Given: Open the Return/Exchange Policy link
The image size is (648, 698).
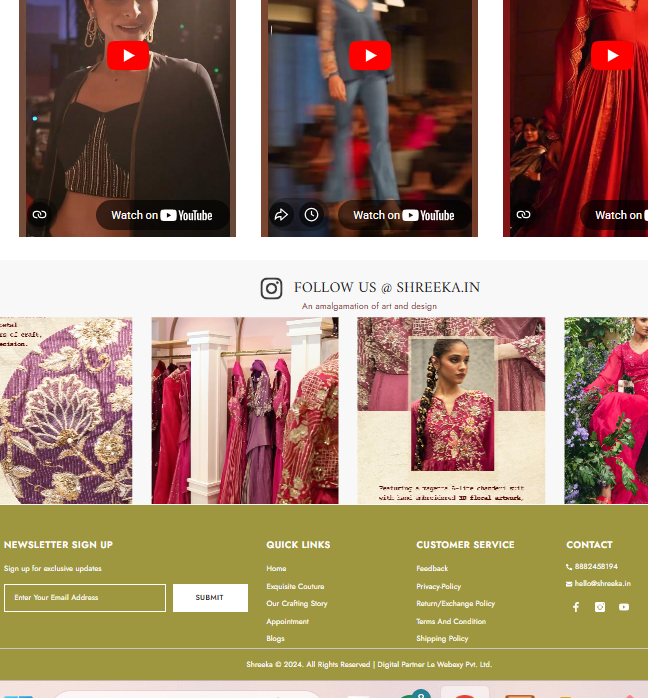Looking at the screenshot, I should pos(455,604).
